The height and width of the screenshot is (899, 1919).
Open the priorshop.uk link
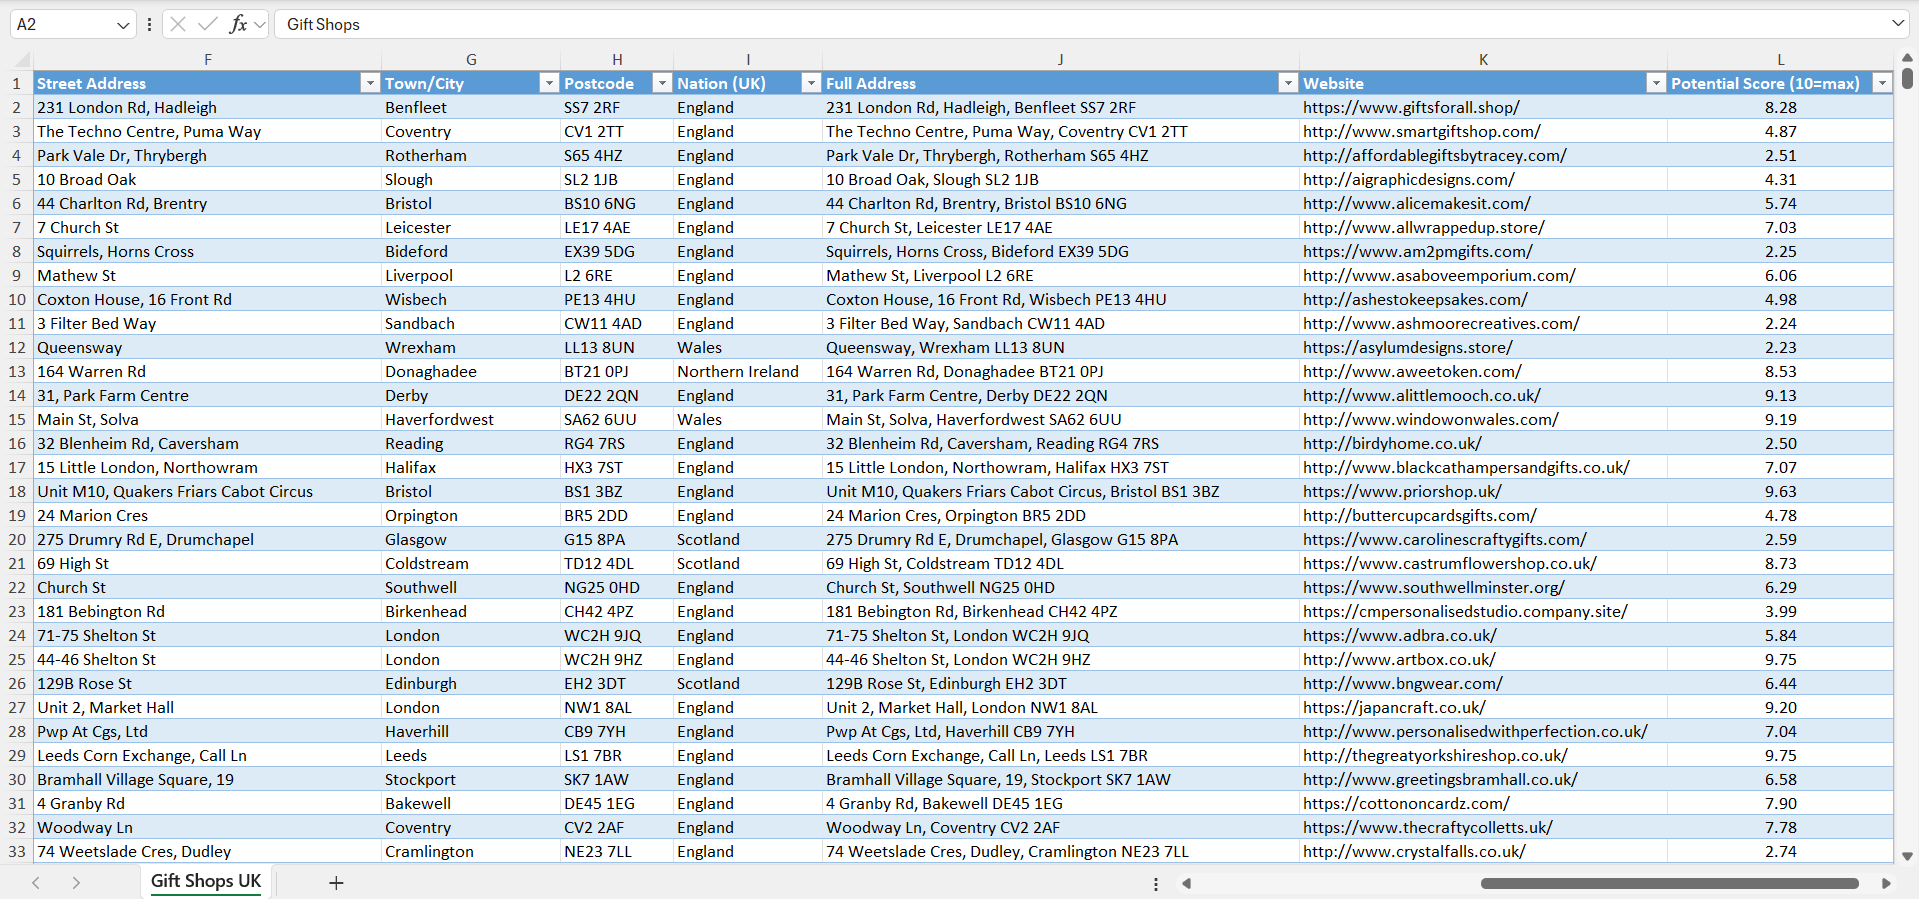click(x=1402, y=491)
